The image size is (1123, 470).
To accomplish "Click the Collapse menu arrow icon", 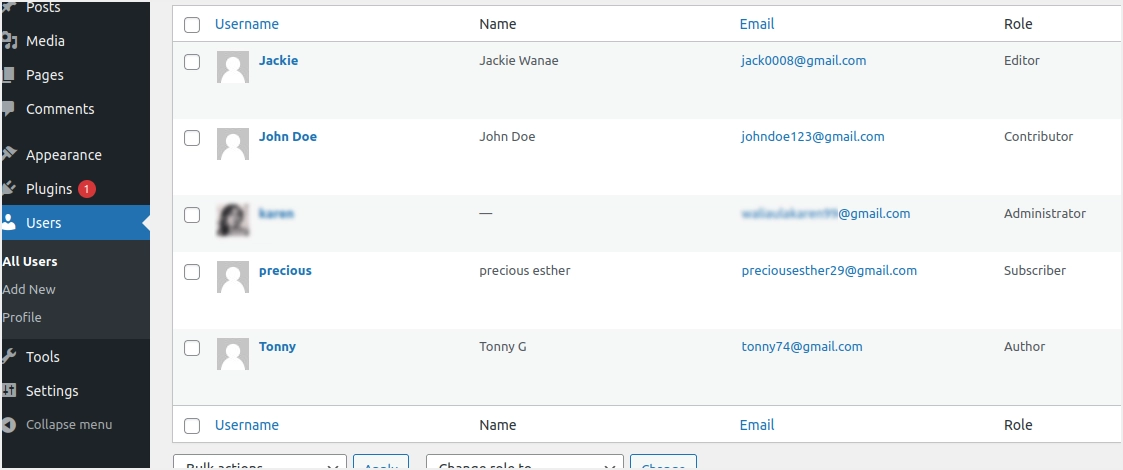I will point(9,424).
